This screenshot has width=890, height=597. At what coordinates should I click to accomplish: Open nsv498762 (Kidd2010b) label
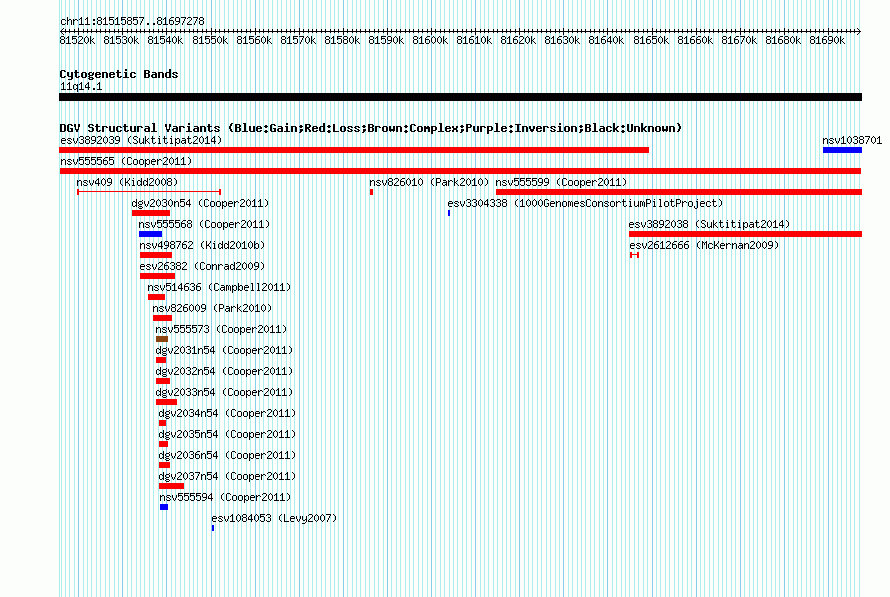pos(203,245)
